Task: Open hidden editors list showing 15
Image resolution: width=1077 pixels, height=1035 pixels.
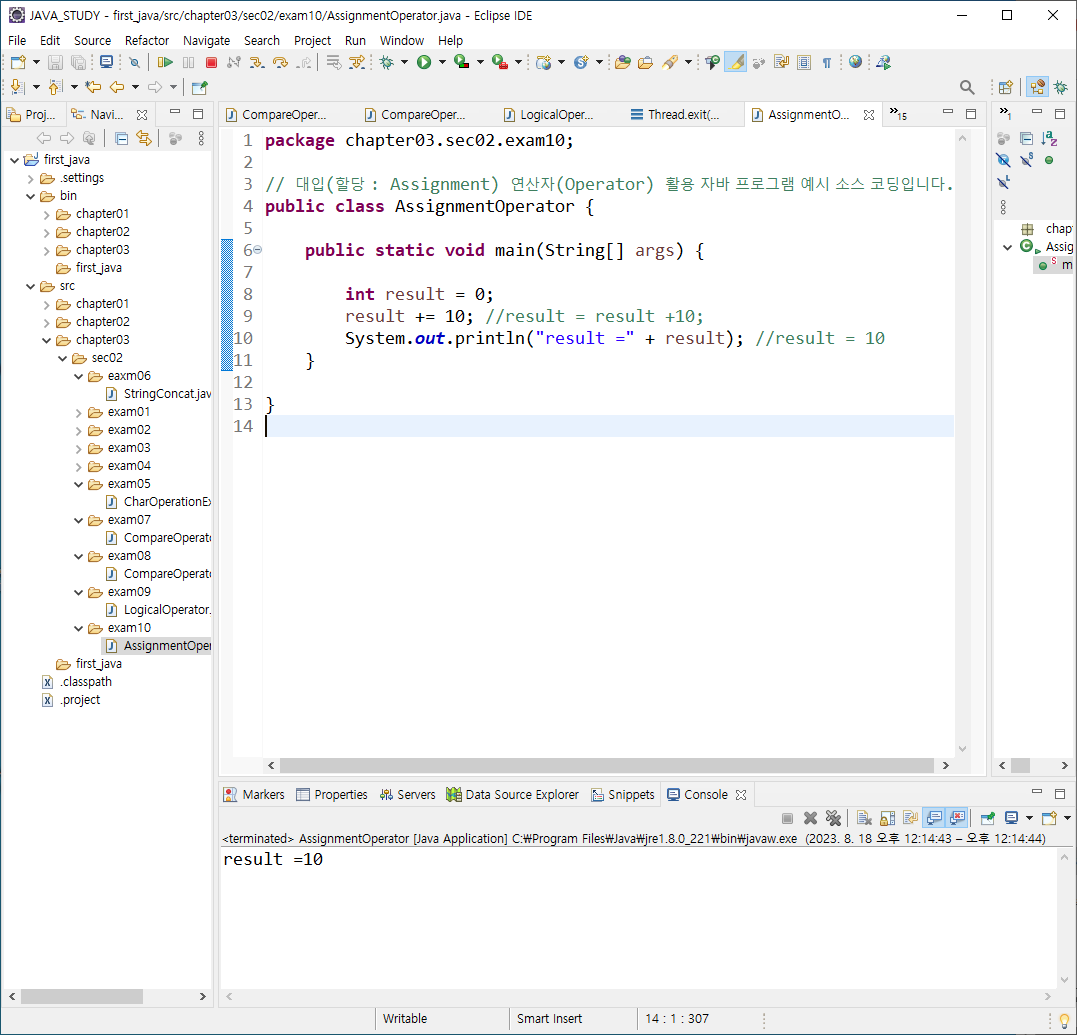Action: [x=898, y=114]
